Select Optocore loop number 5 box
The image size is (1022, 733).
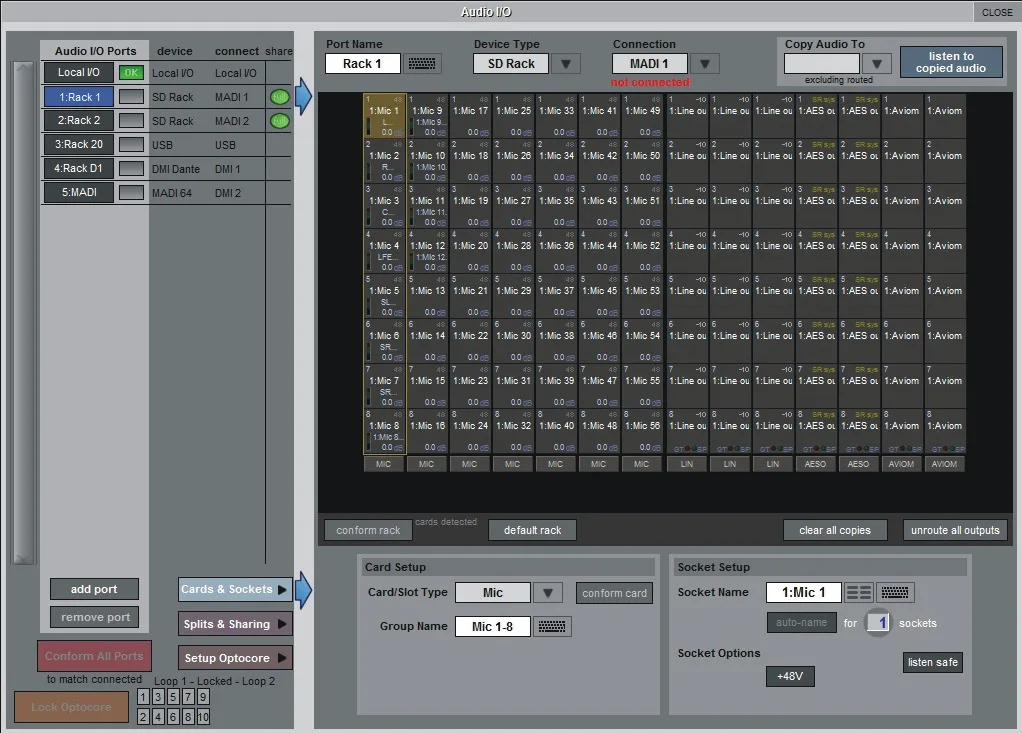click(x=173, y=697)
